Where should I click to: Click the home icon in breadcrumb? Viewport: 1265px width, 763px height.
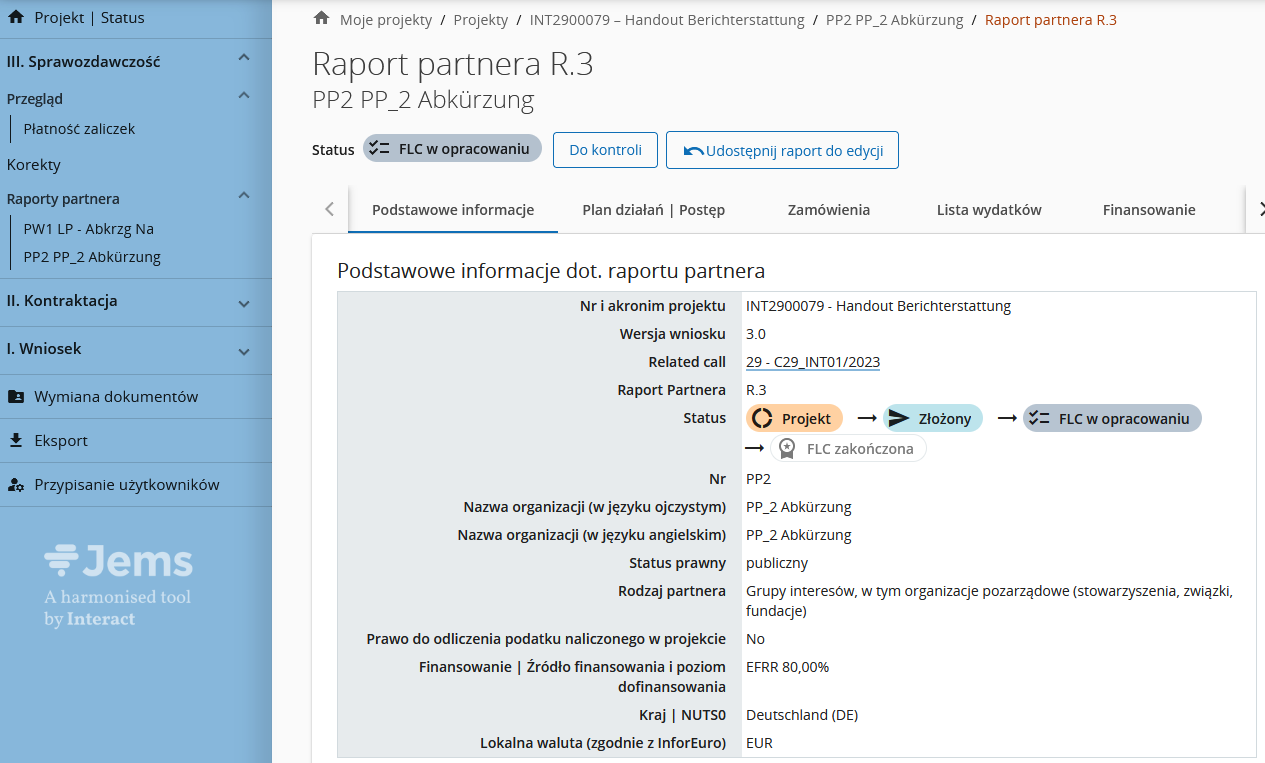(x=321, y=19)
